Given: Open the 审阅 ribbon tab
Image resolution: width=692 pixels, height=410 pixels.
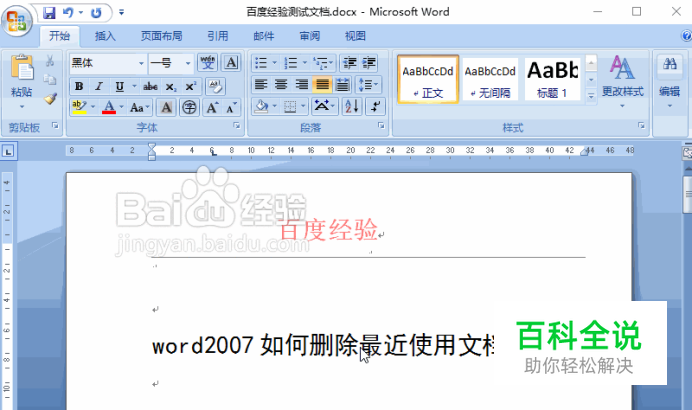Looking at the screenshot, I should pyautogui.click(x=310, y=36).
